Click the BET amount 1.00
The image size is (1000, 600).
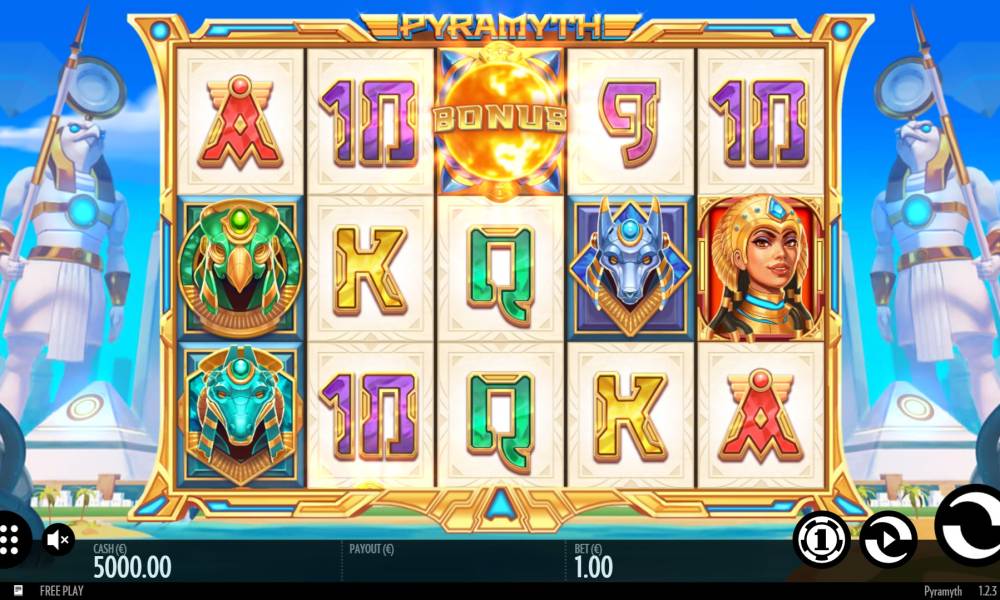(593, 567)
